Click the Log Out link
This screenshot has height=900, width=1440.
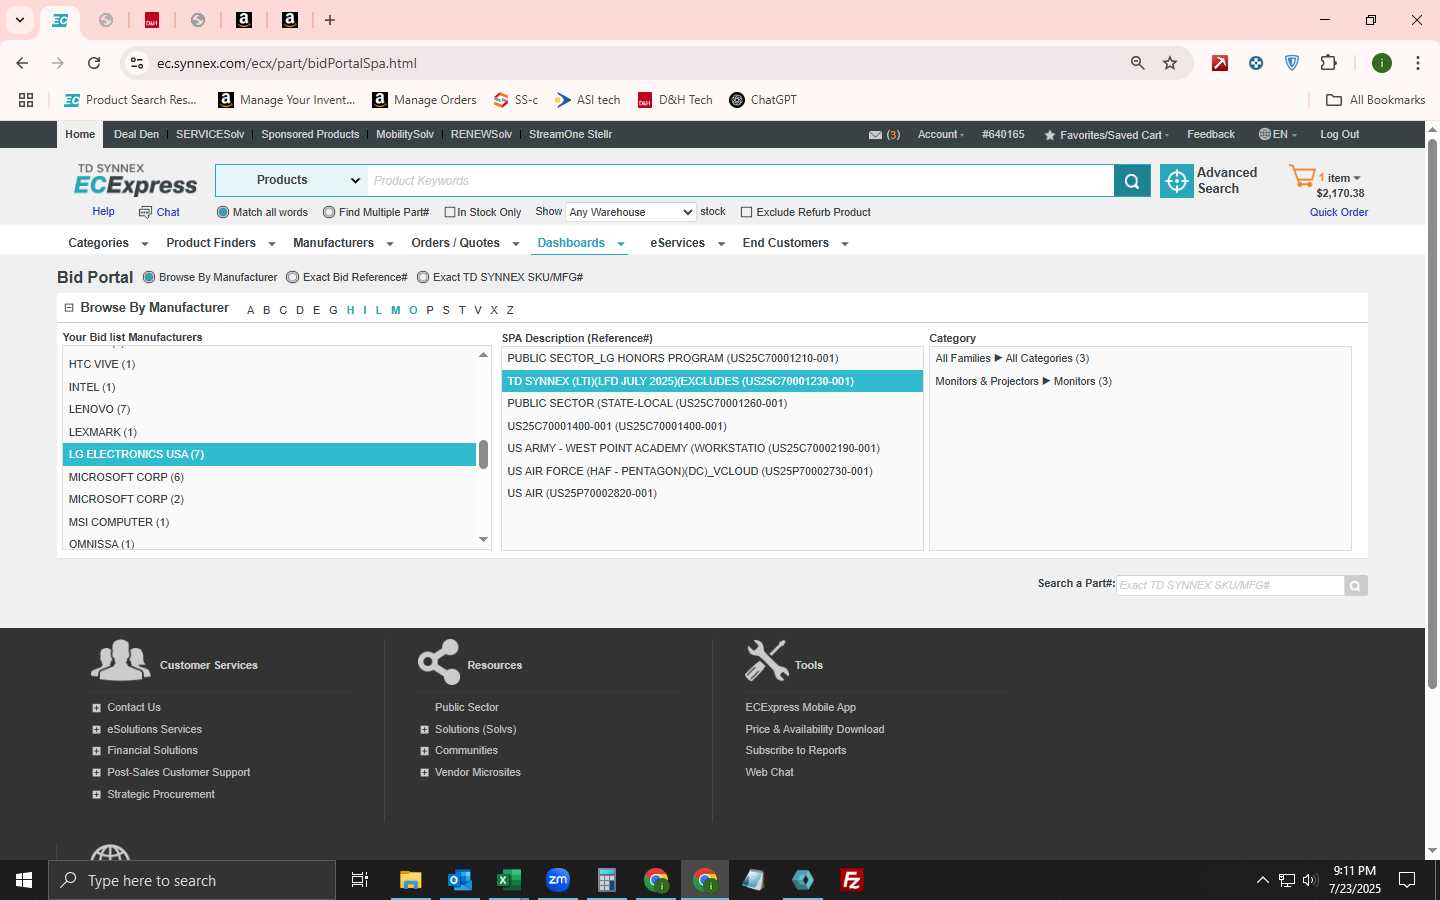pos(1339,135)
